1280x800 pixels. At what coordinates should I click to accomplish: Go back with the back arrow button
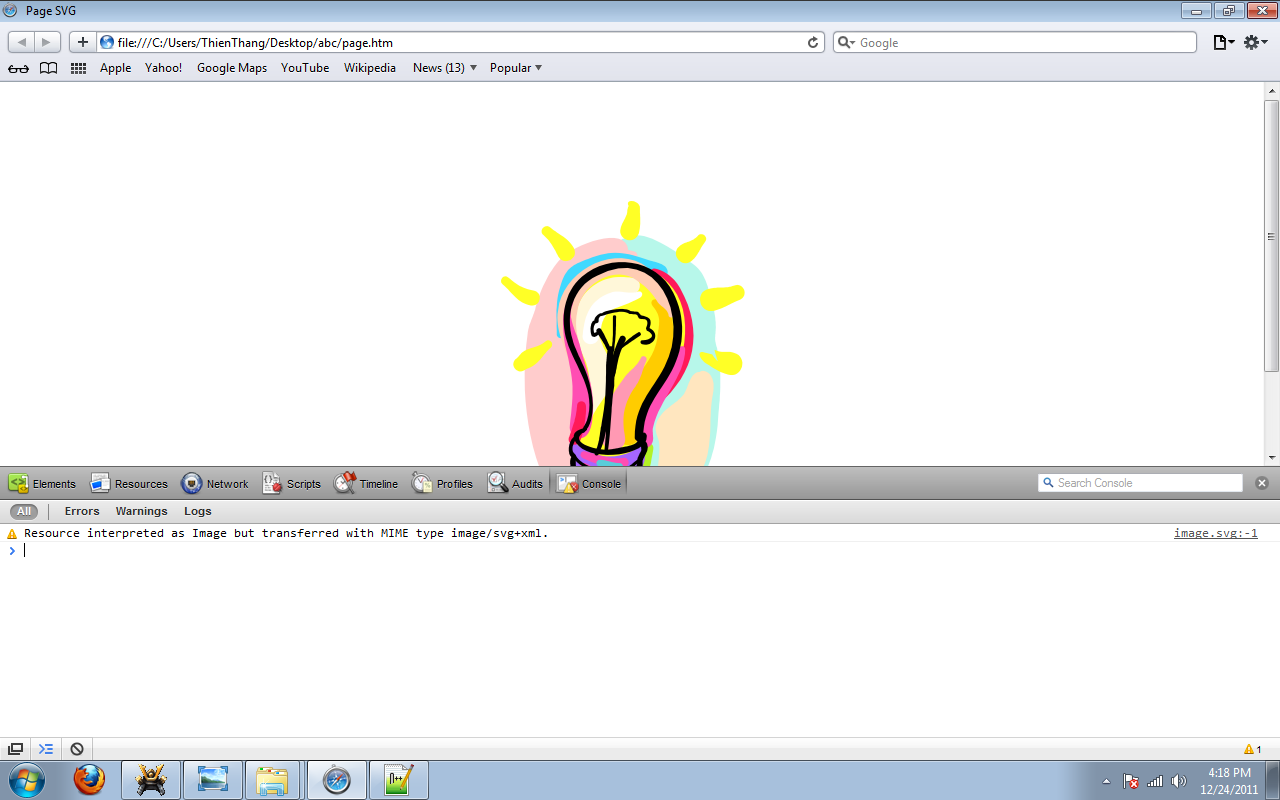click(22, 42)
